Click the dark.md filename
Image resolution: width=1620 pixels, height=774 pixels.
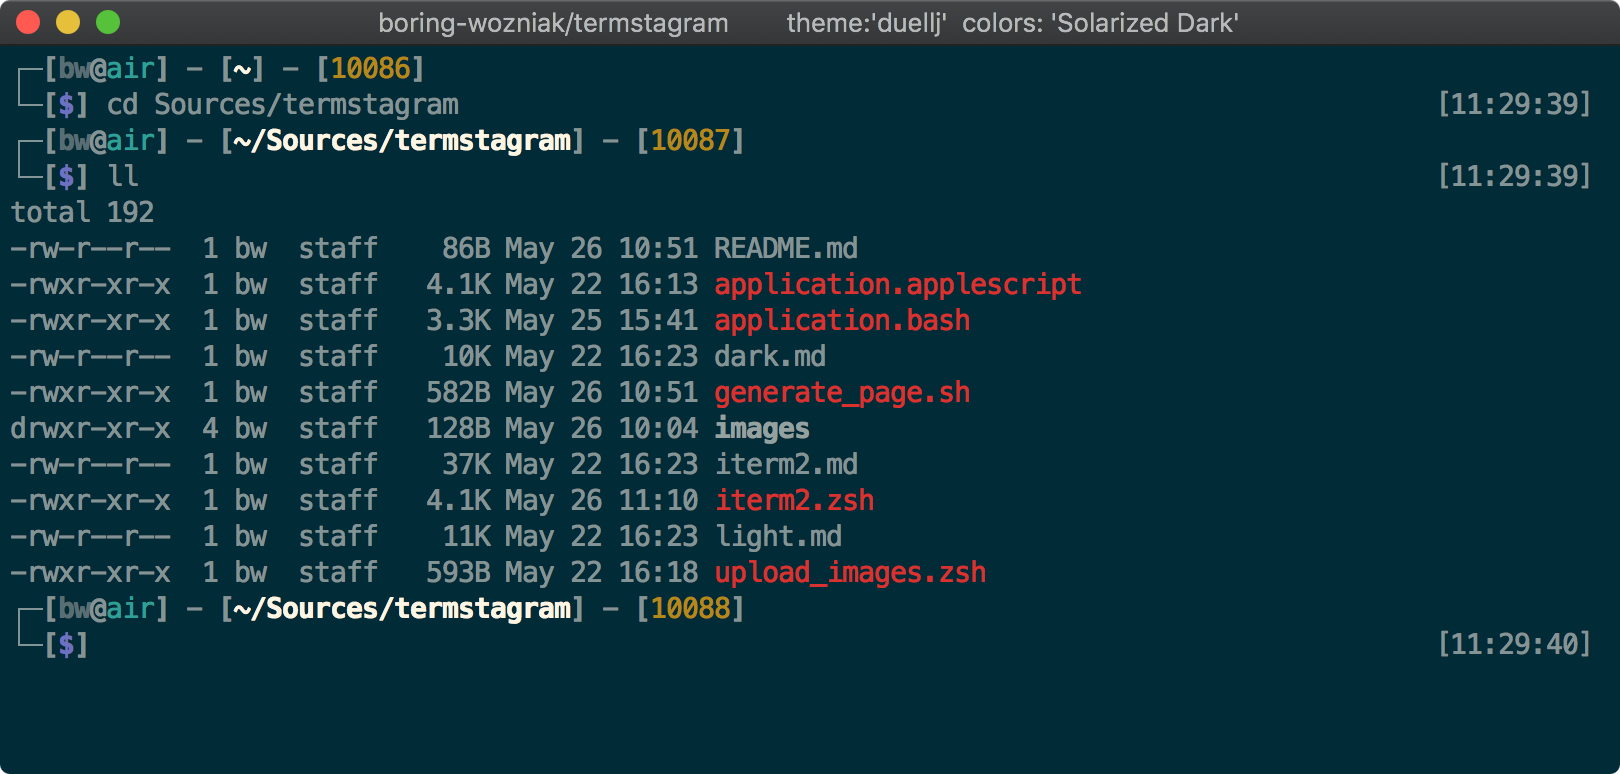[769, 356]
